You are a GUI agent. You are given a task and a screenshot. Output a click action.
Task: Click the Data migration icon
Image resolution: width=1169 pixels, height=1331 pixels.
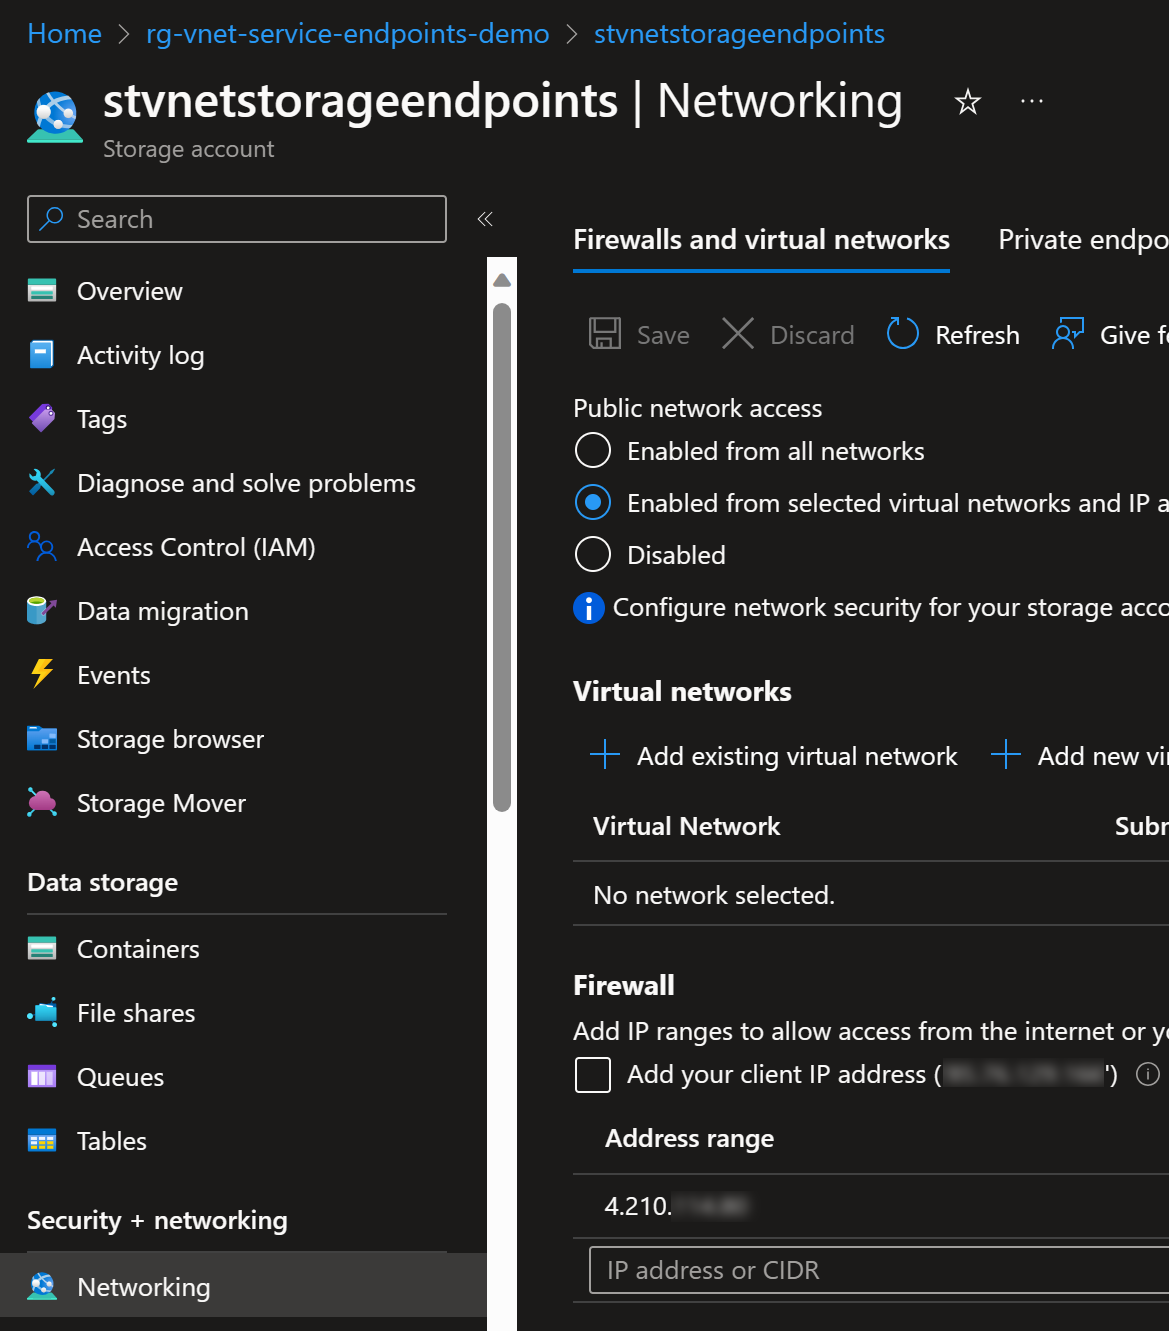42,611
